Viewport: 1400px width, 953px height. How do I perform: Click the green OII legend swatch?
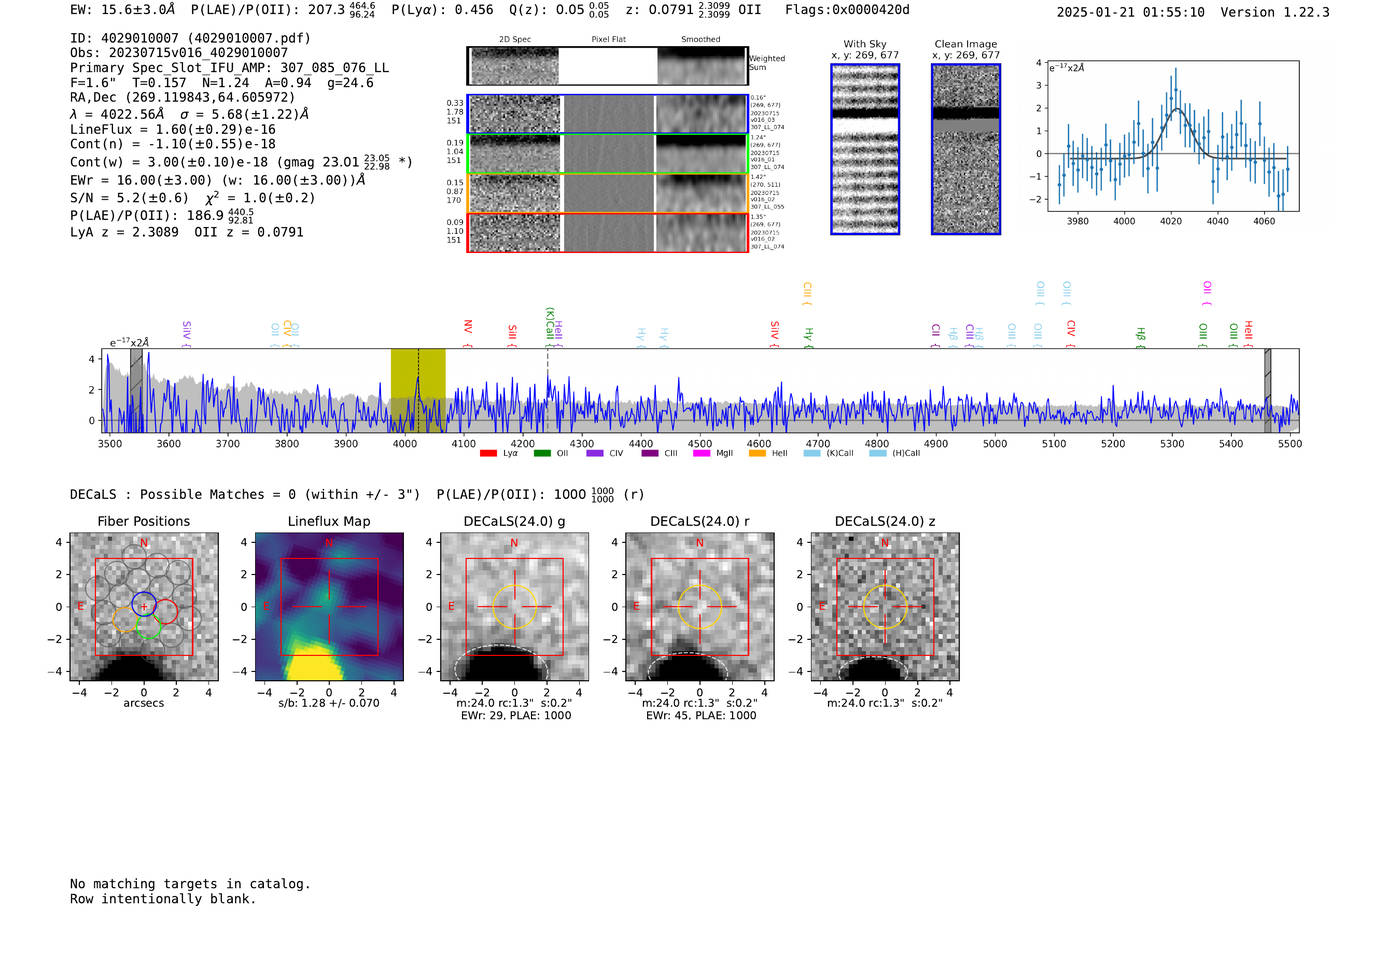(542, 453)
